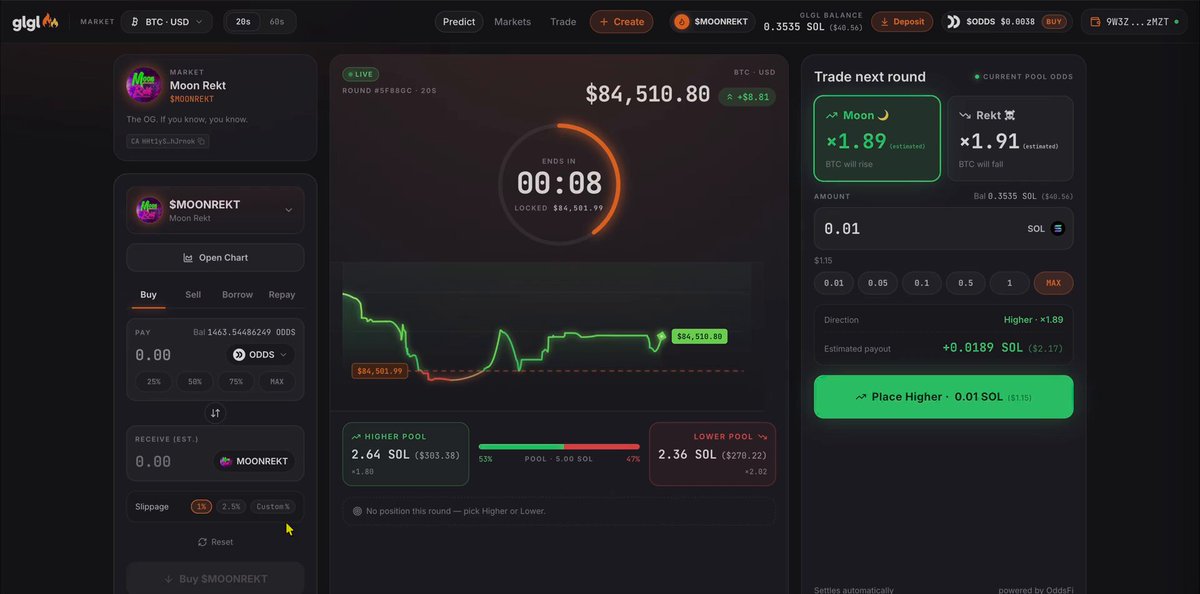The width and height of the screenshot is (1200, 594).
Task: Click the Higher/Lower pool ratio bar
Action: 559,446
